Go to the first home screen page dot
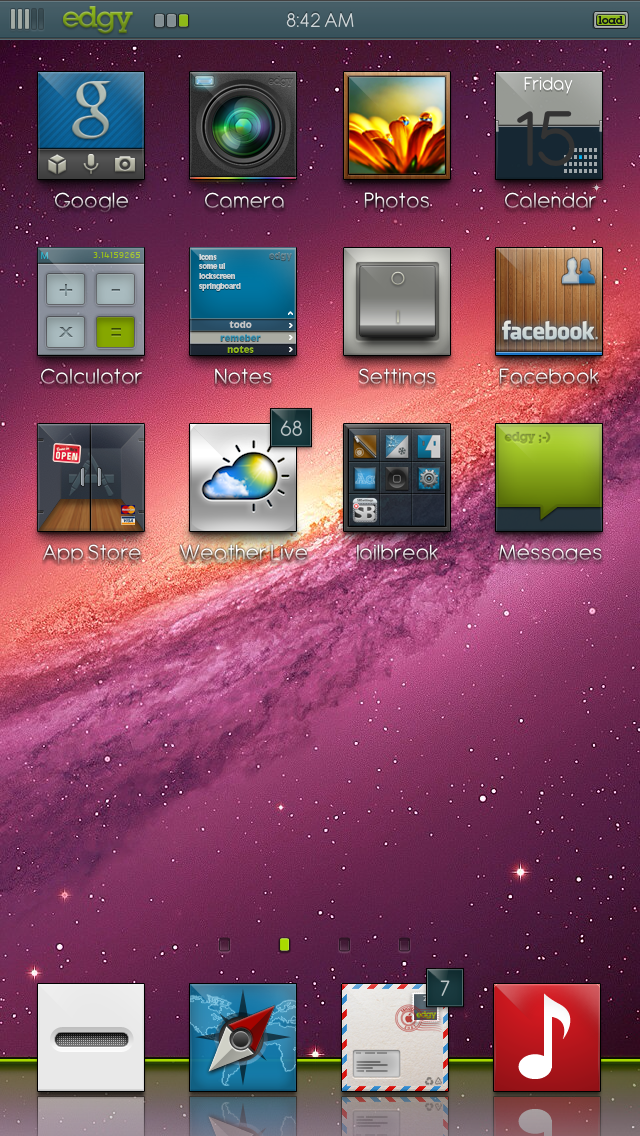640x1136 pixels. point(225,944)
